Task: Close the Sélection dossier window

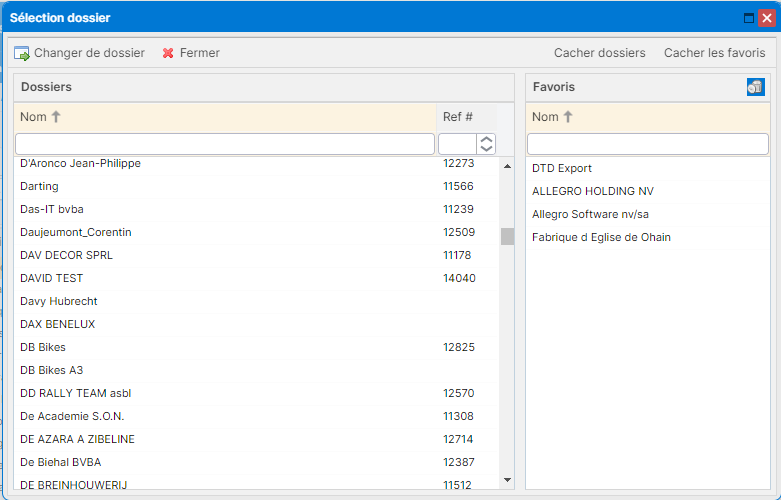Action: (767, 18)
